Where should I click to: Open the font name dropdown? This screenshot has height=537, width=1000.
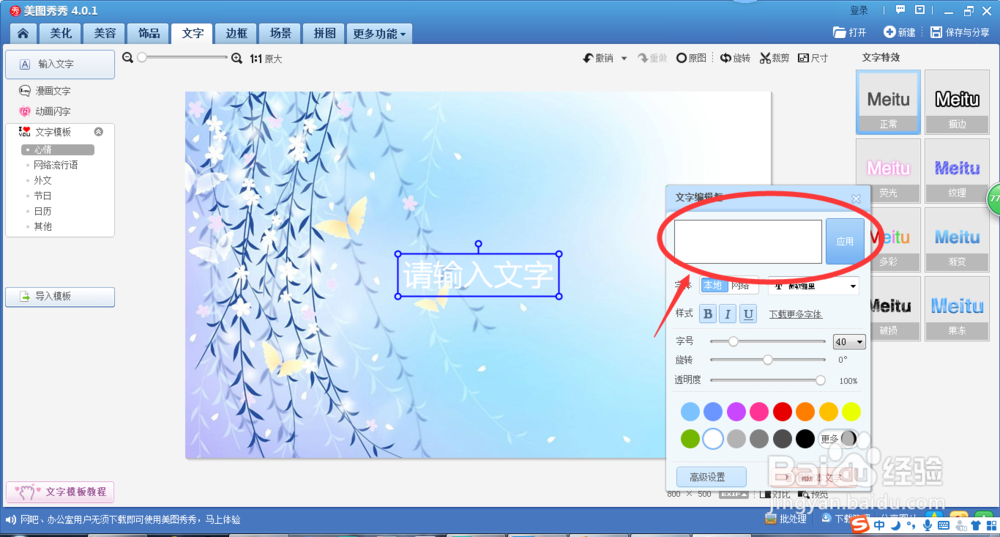(813, 286)
